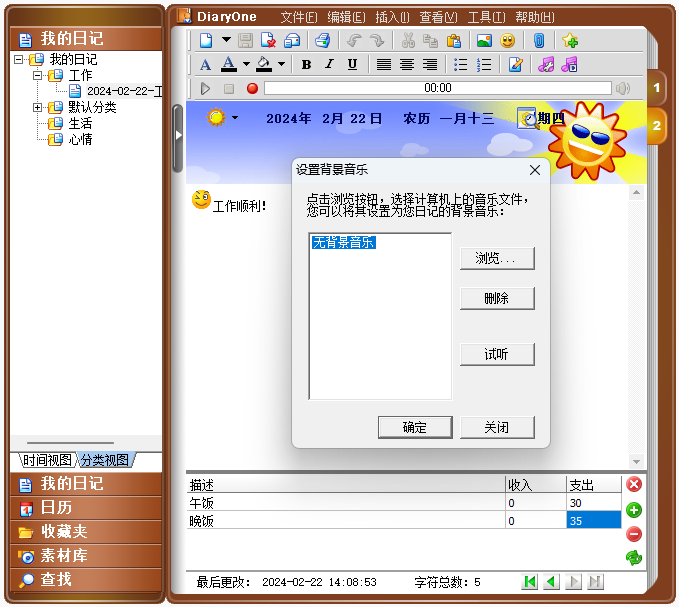Center-align the text
The height and width of the screenshot is (607, 679).
tap(407, 65)
